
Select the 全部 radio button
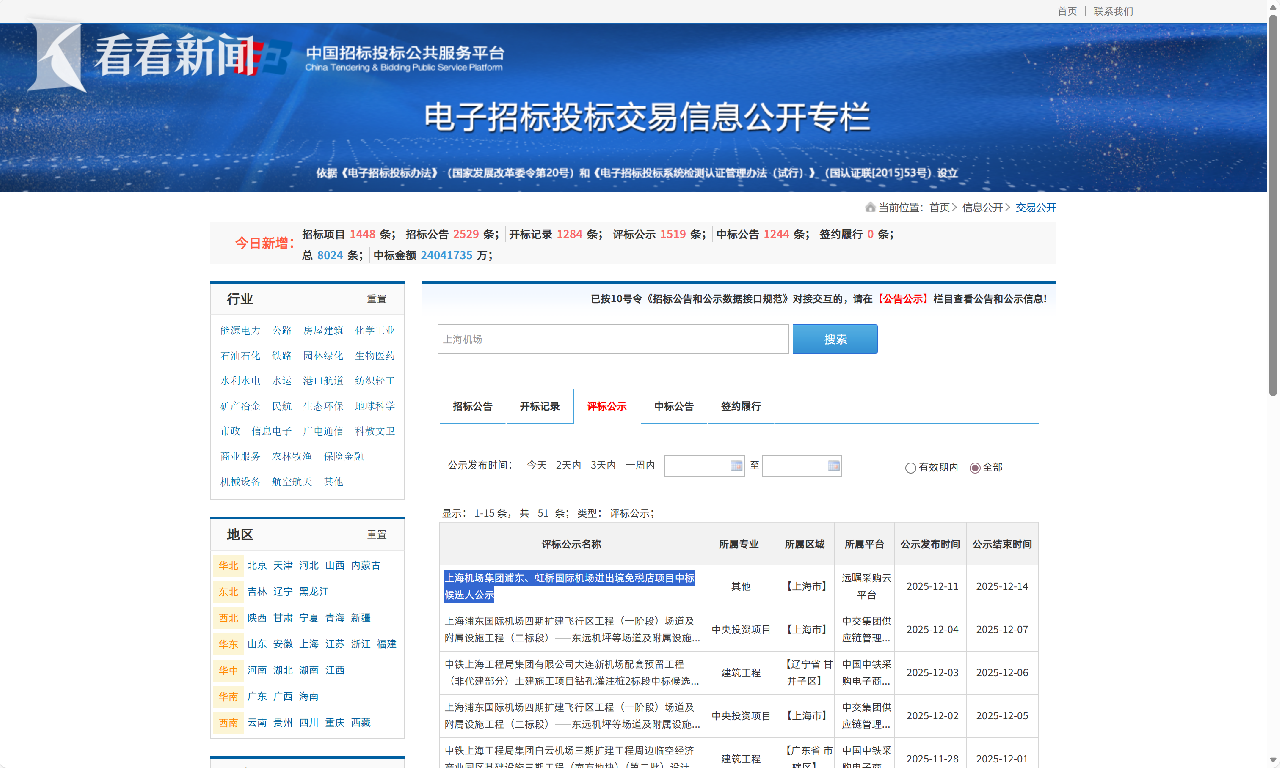pos(975,468)
